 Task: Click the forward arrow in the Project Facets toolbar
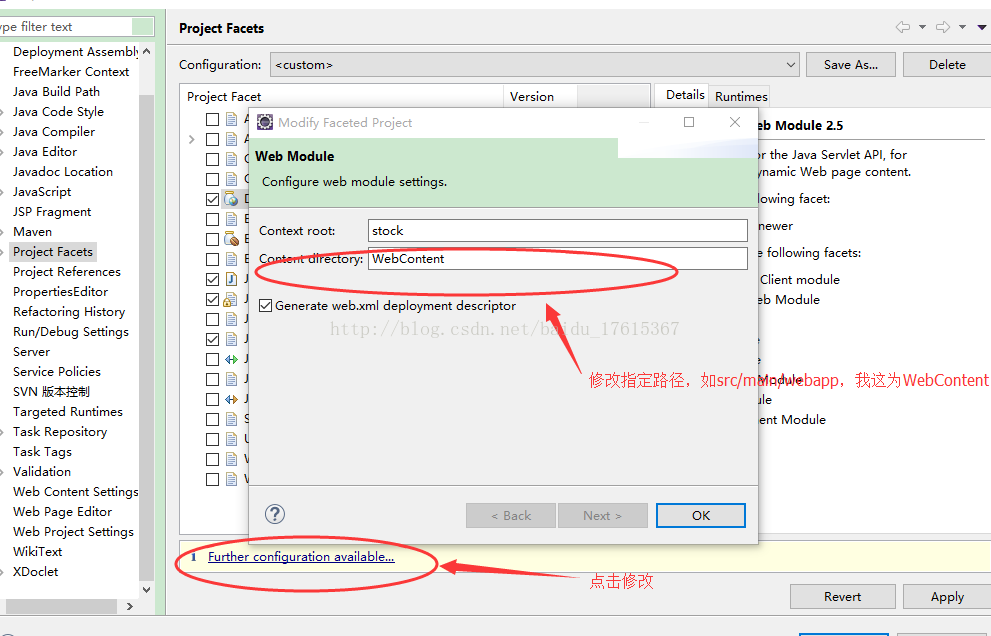[x=943, y=27]
